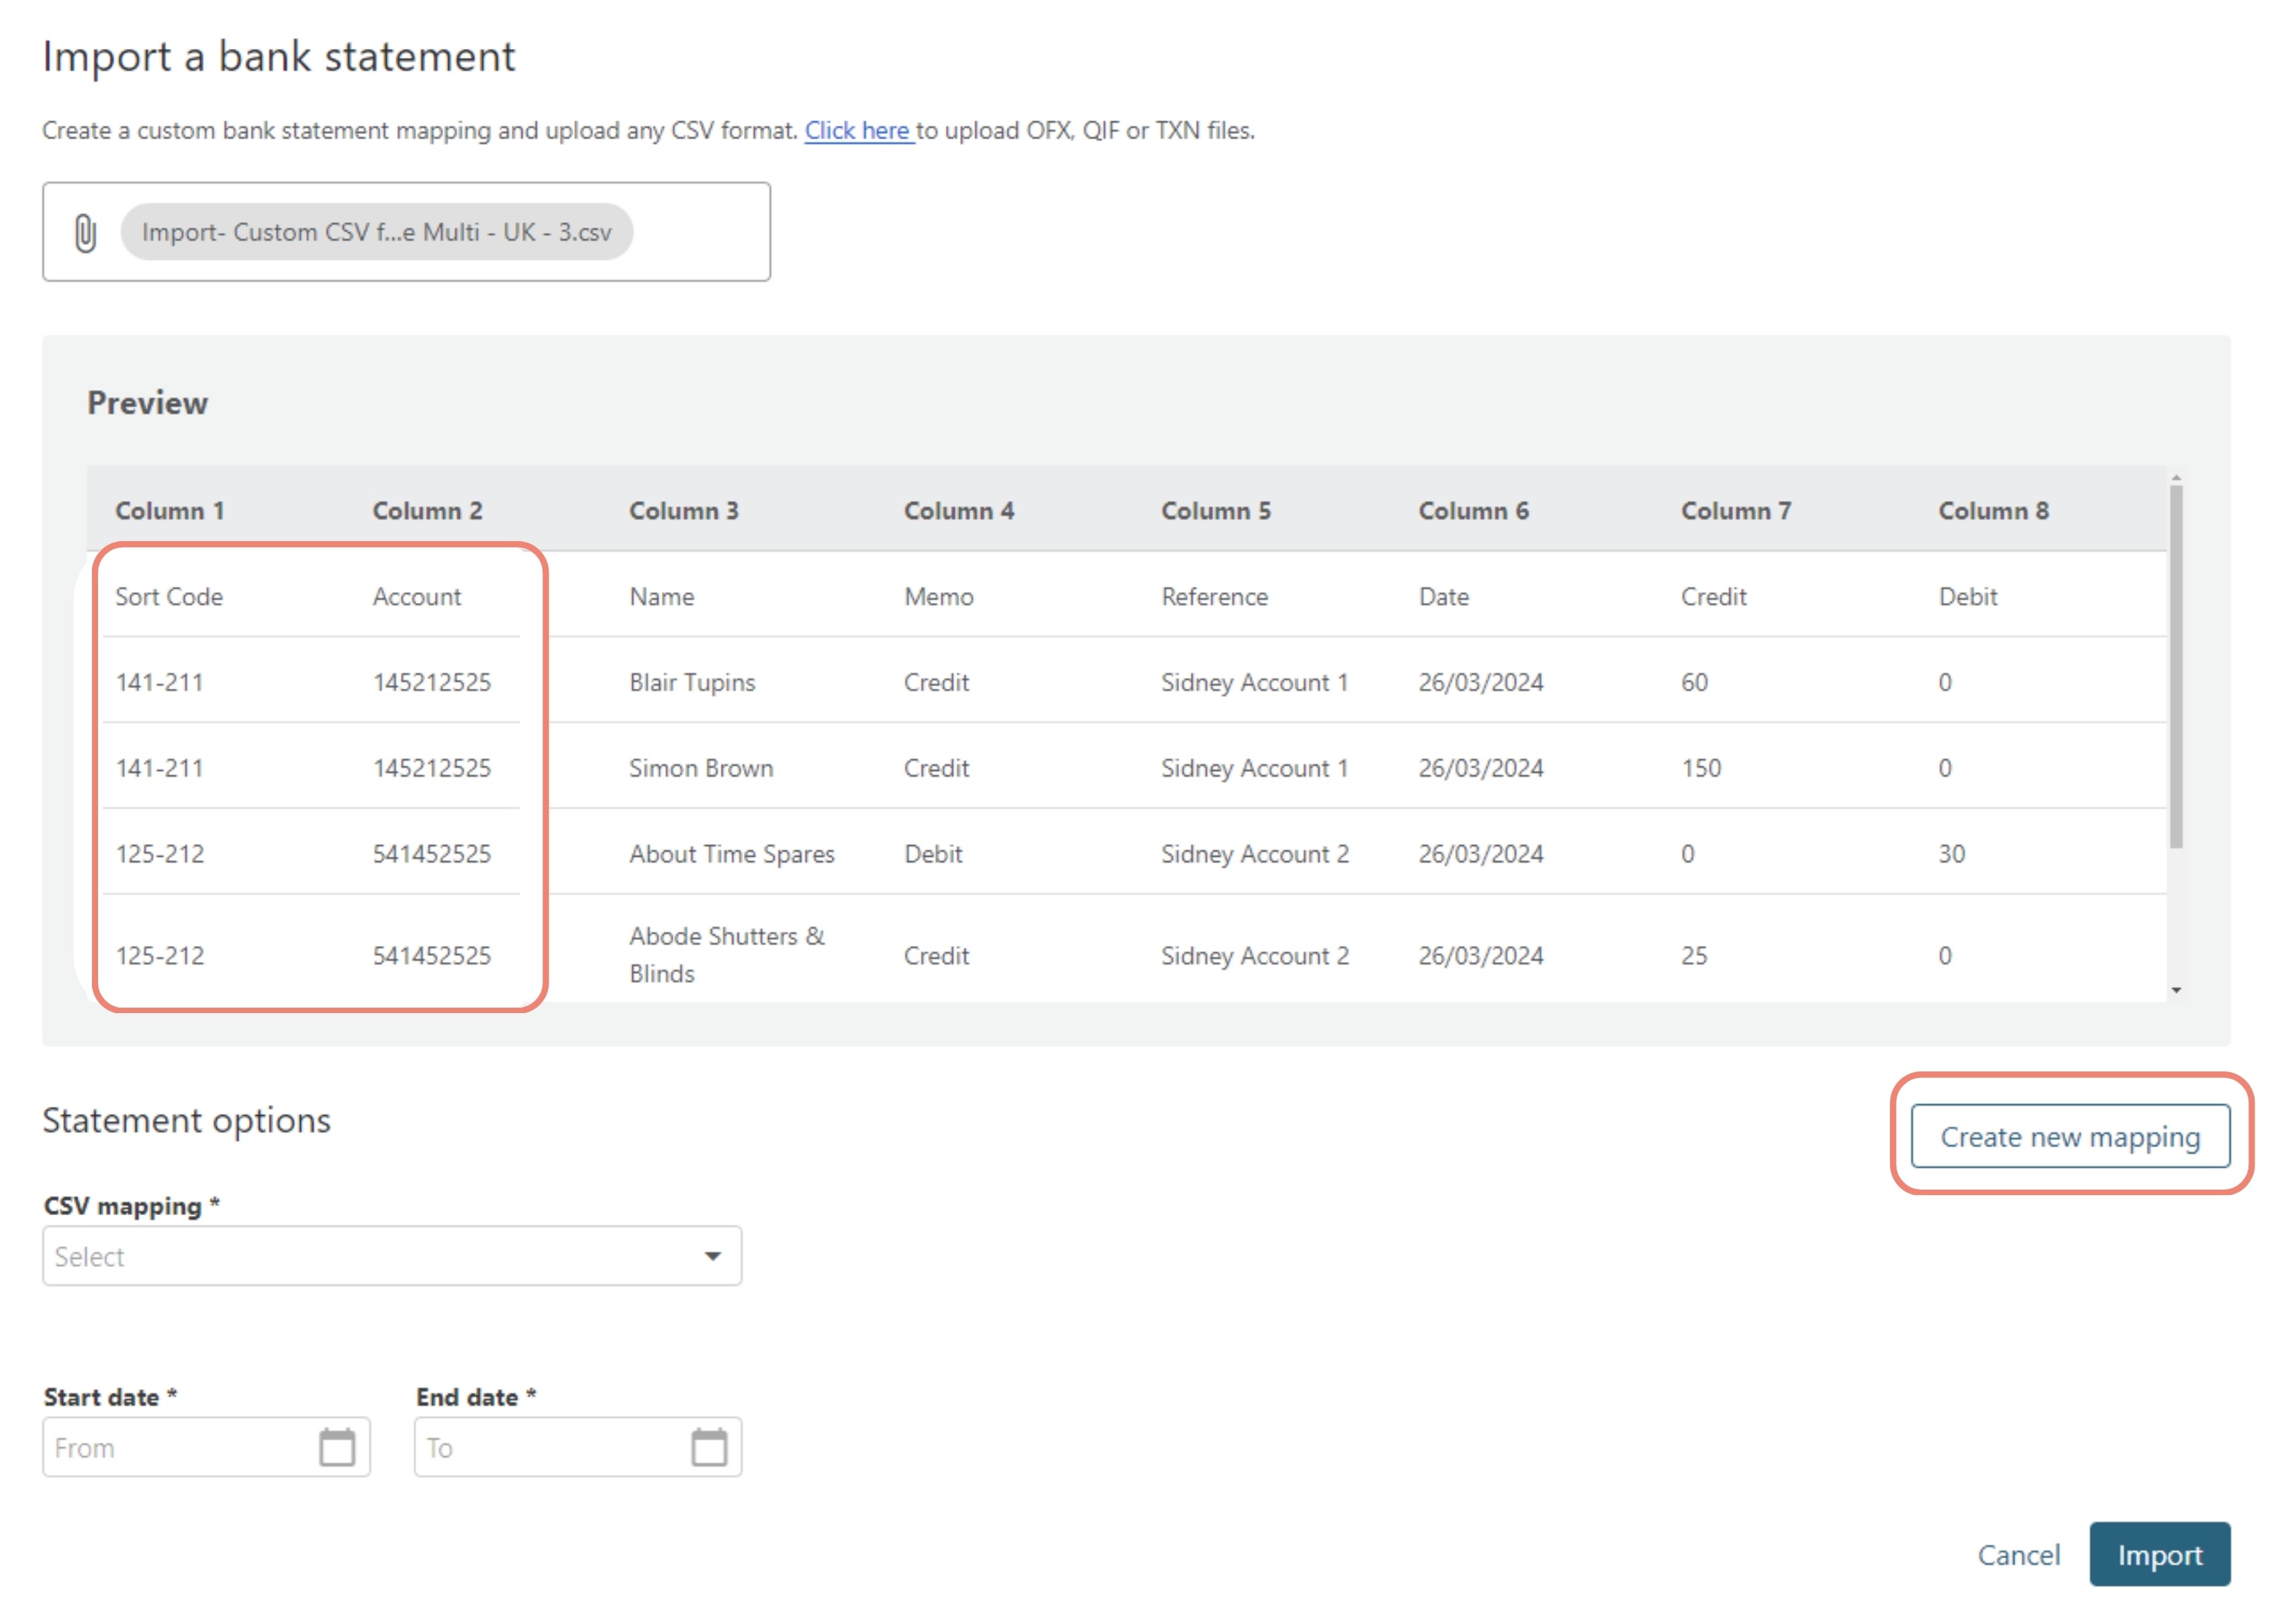This screenshot has width=2272, height=1624.
Task: Select the Column 7 header
Action: click(1736, 511)
